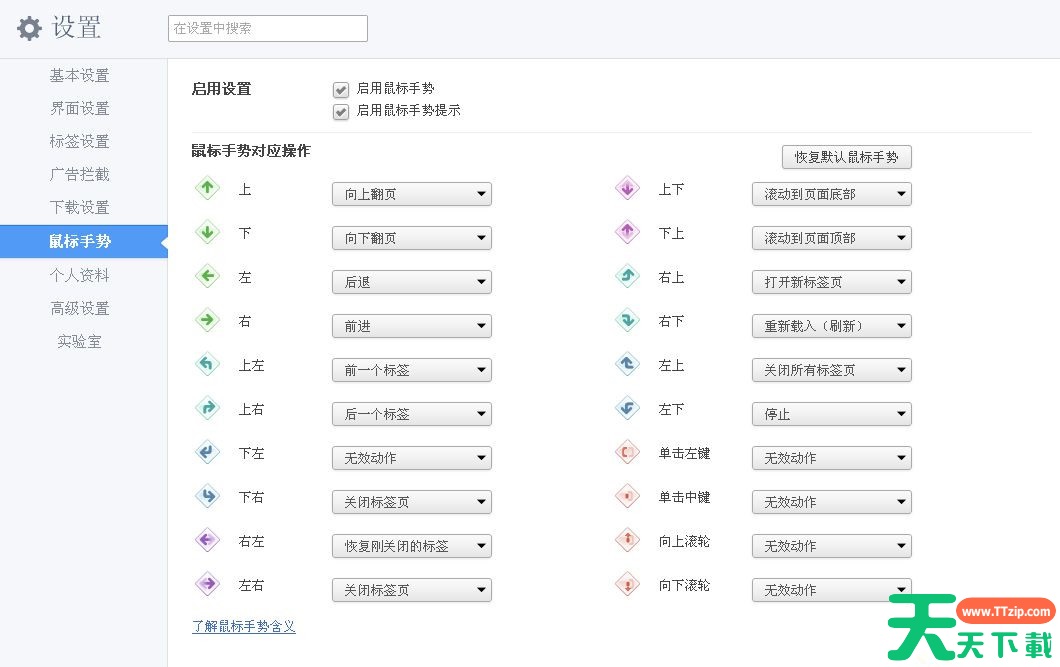1060x667 pixels.
Task: Click the 了解鼠标手势含义 link
Action: [x=243, y=627]
